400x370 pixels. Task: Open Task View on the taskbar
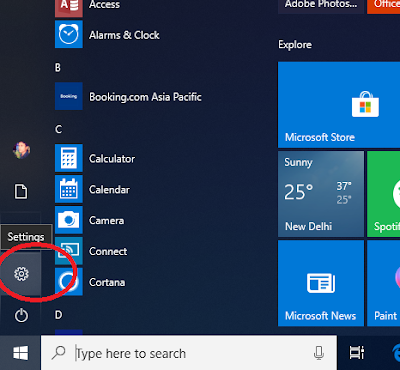(x=357, y=353)
